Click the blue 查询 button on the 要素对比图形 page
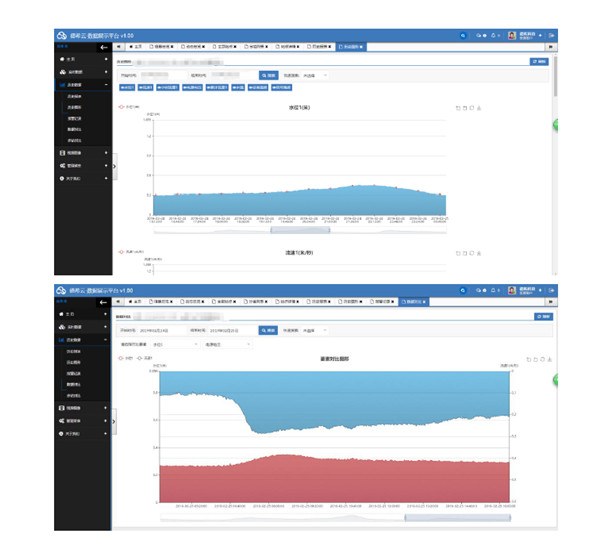600x560 pixels. coord(268,329)
